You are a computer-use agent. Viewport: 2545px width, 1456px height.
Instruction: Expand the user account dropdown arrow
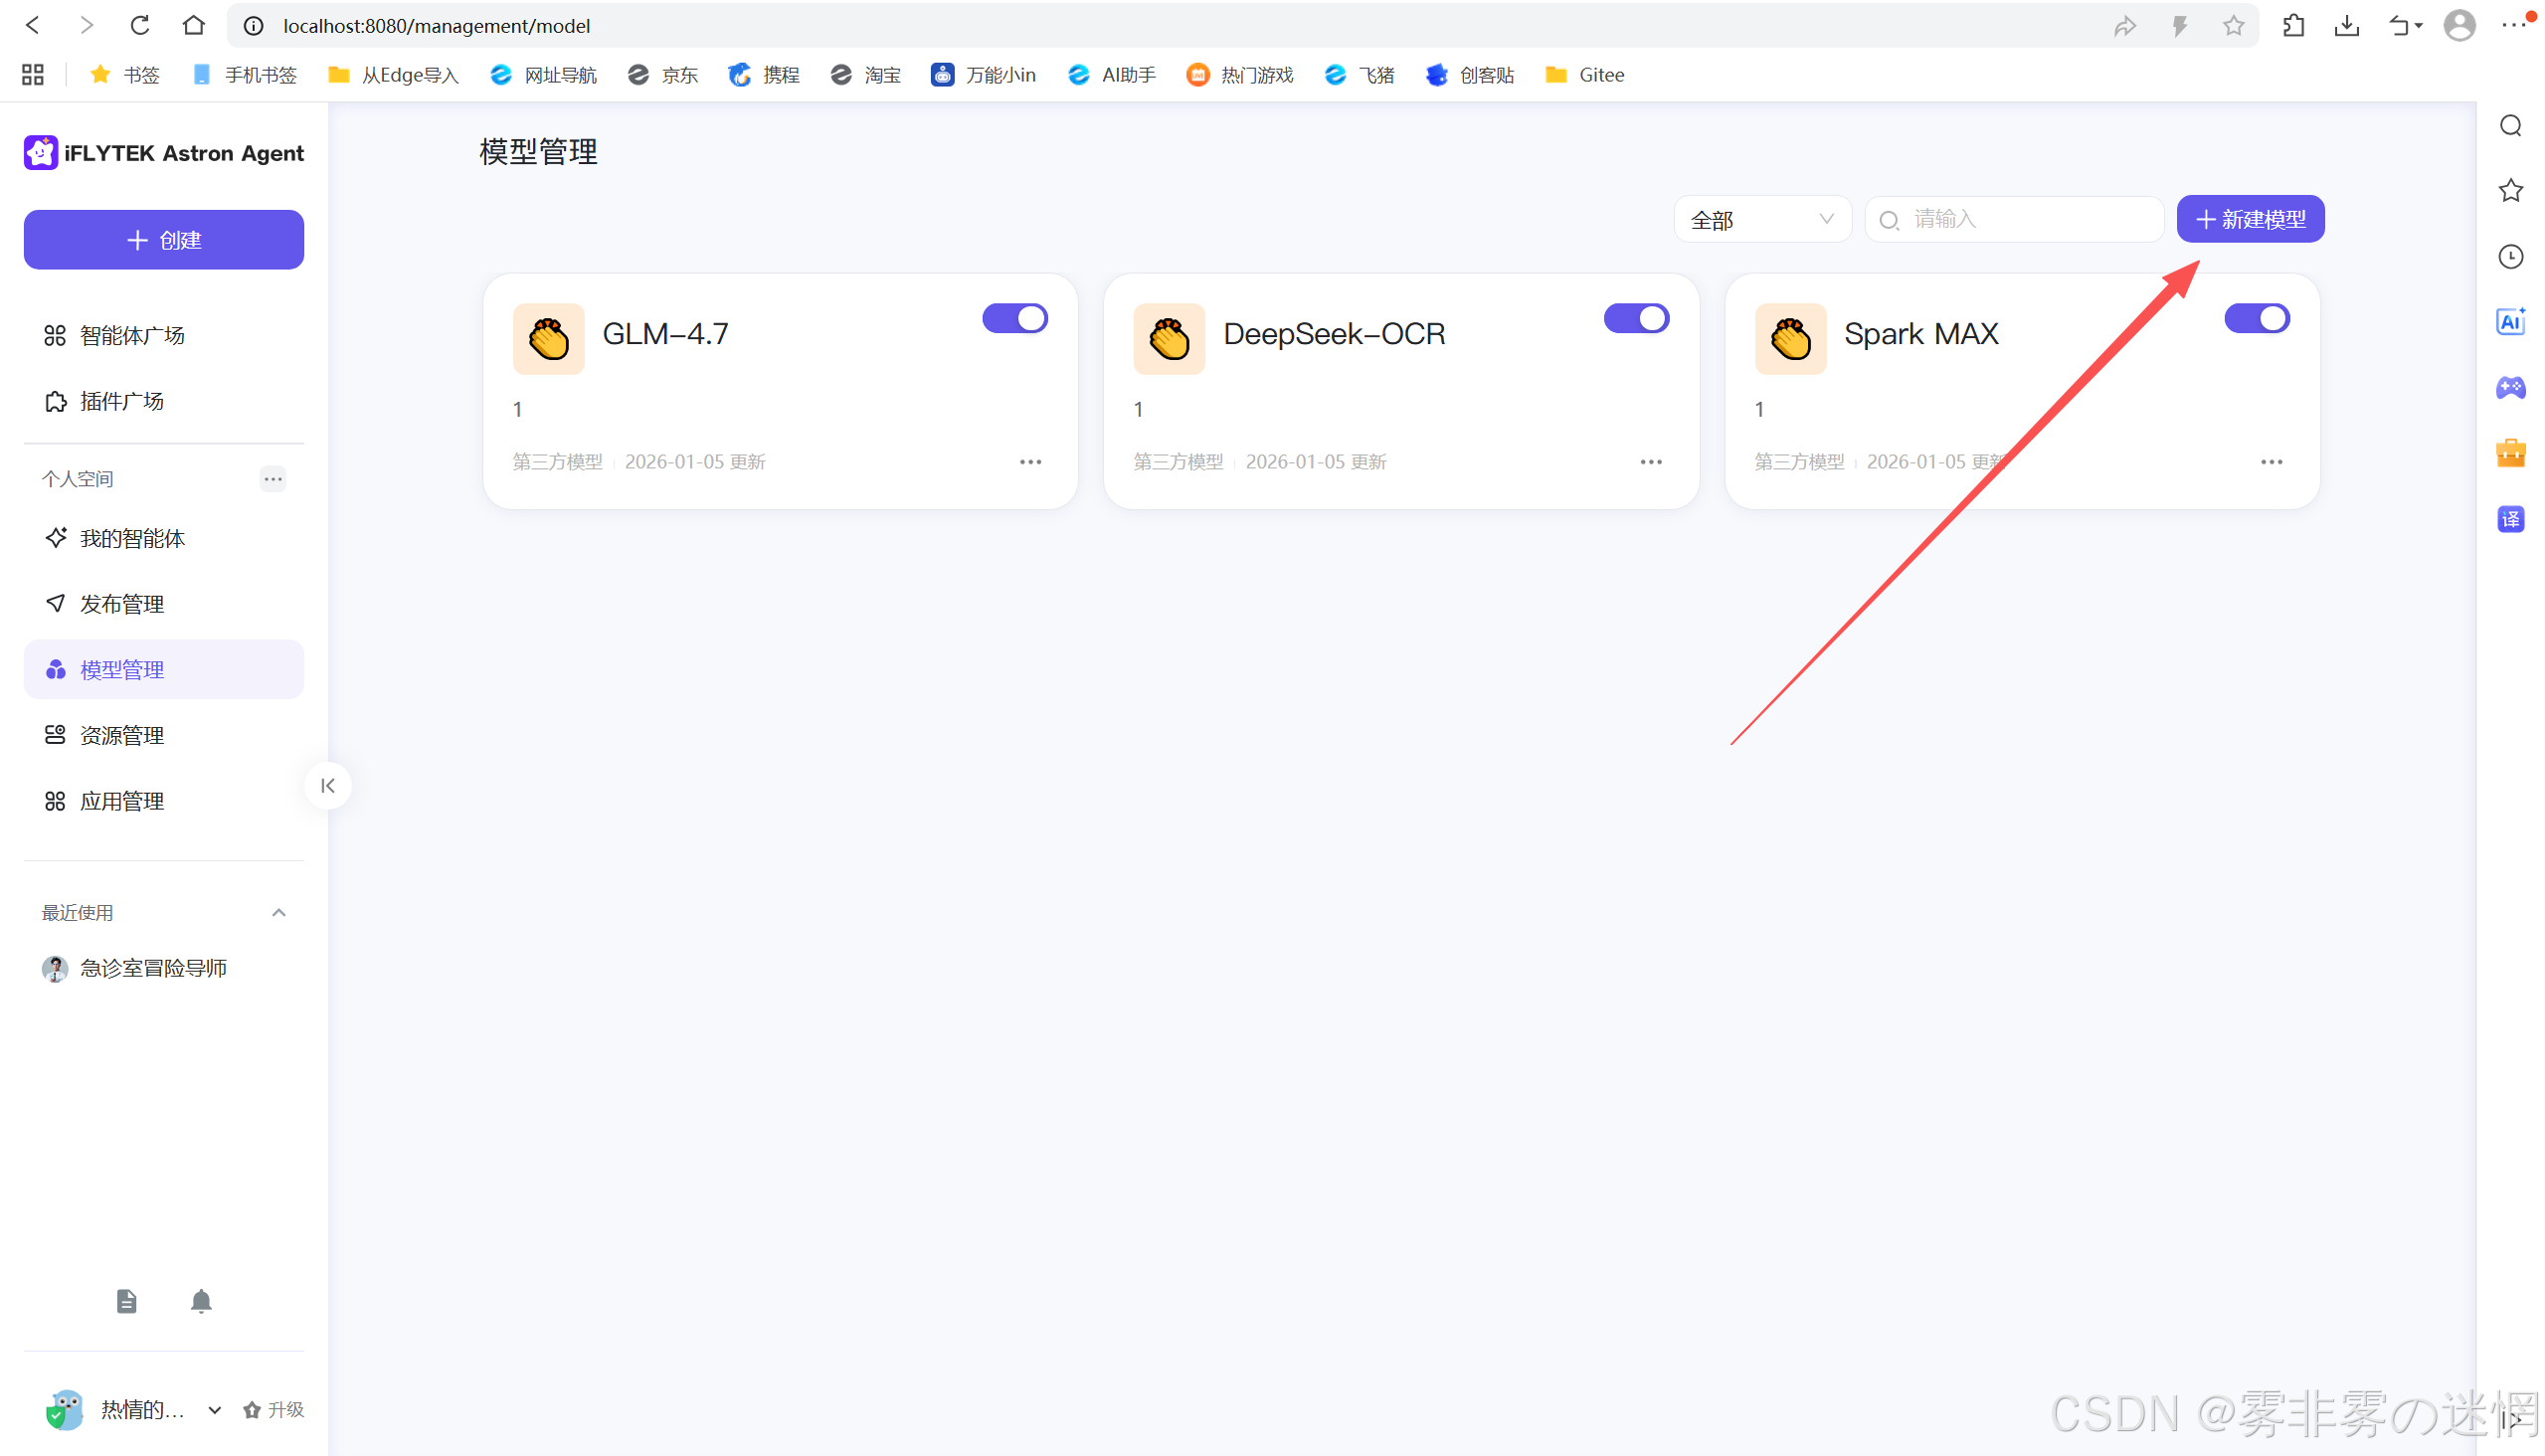coord(214,1410)
